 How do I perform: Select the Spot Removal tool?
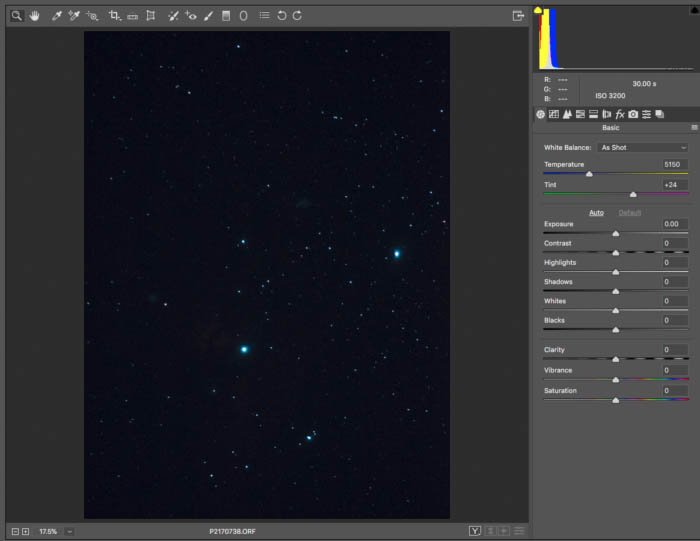tap(173, 16)
